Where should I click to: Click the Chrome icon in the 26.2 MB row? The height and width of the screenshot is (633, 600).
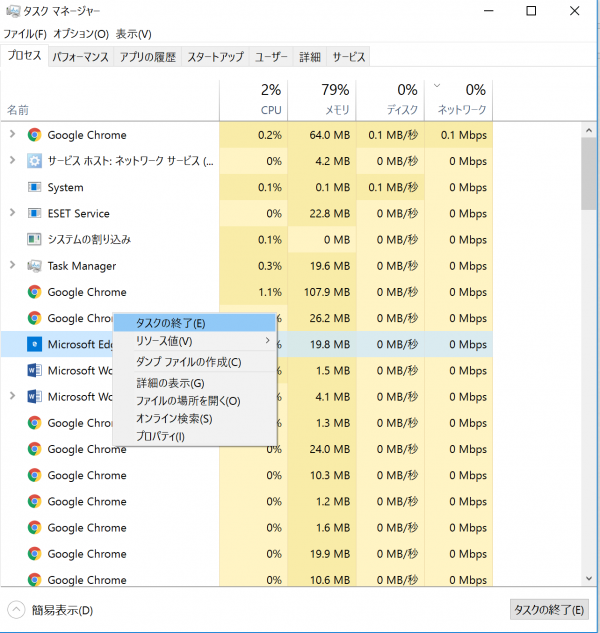point(34,318)
